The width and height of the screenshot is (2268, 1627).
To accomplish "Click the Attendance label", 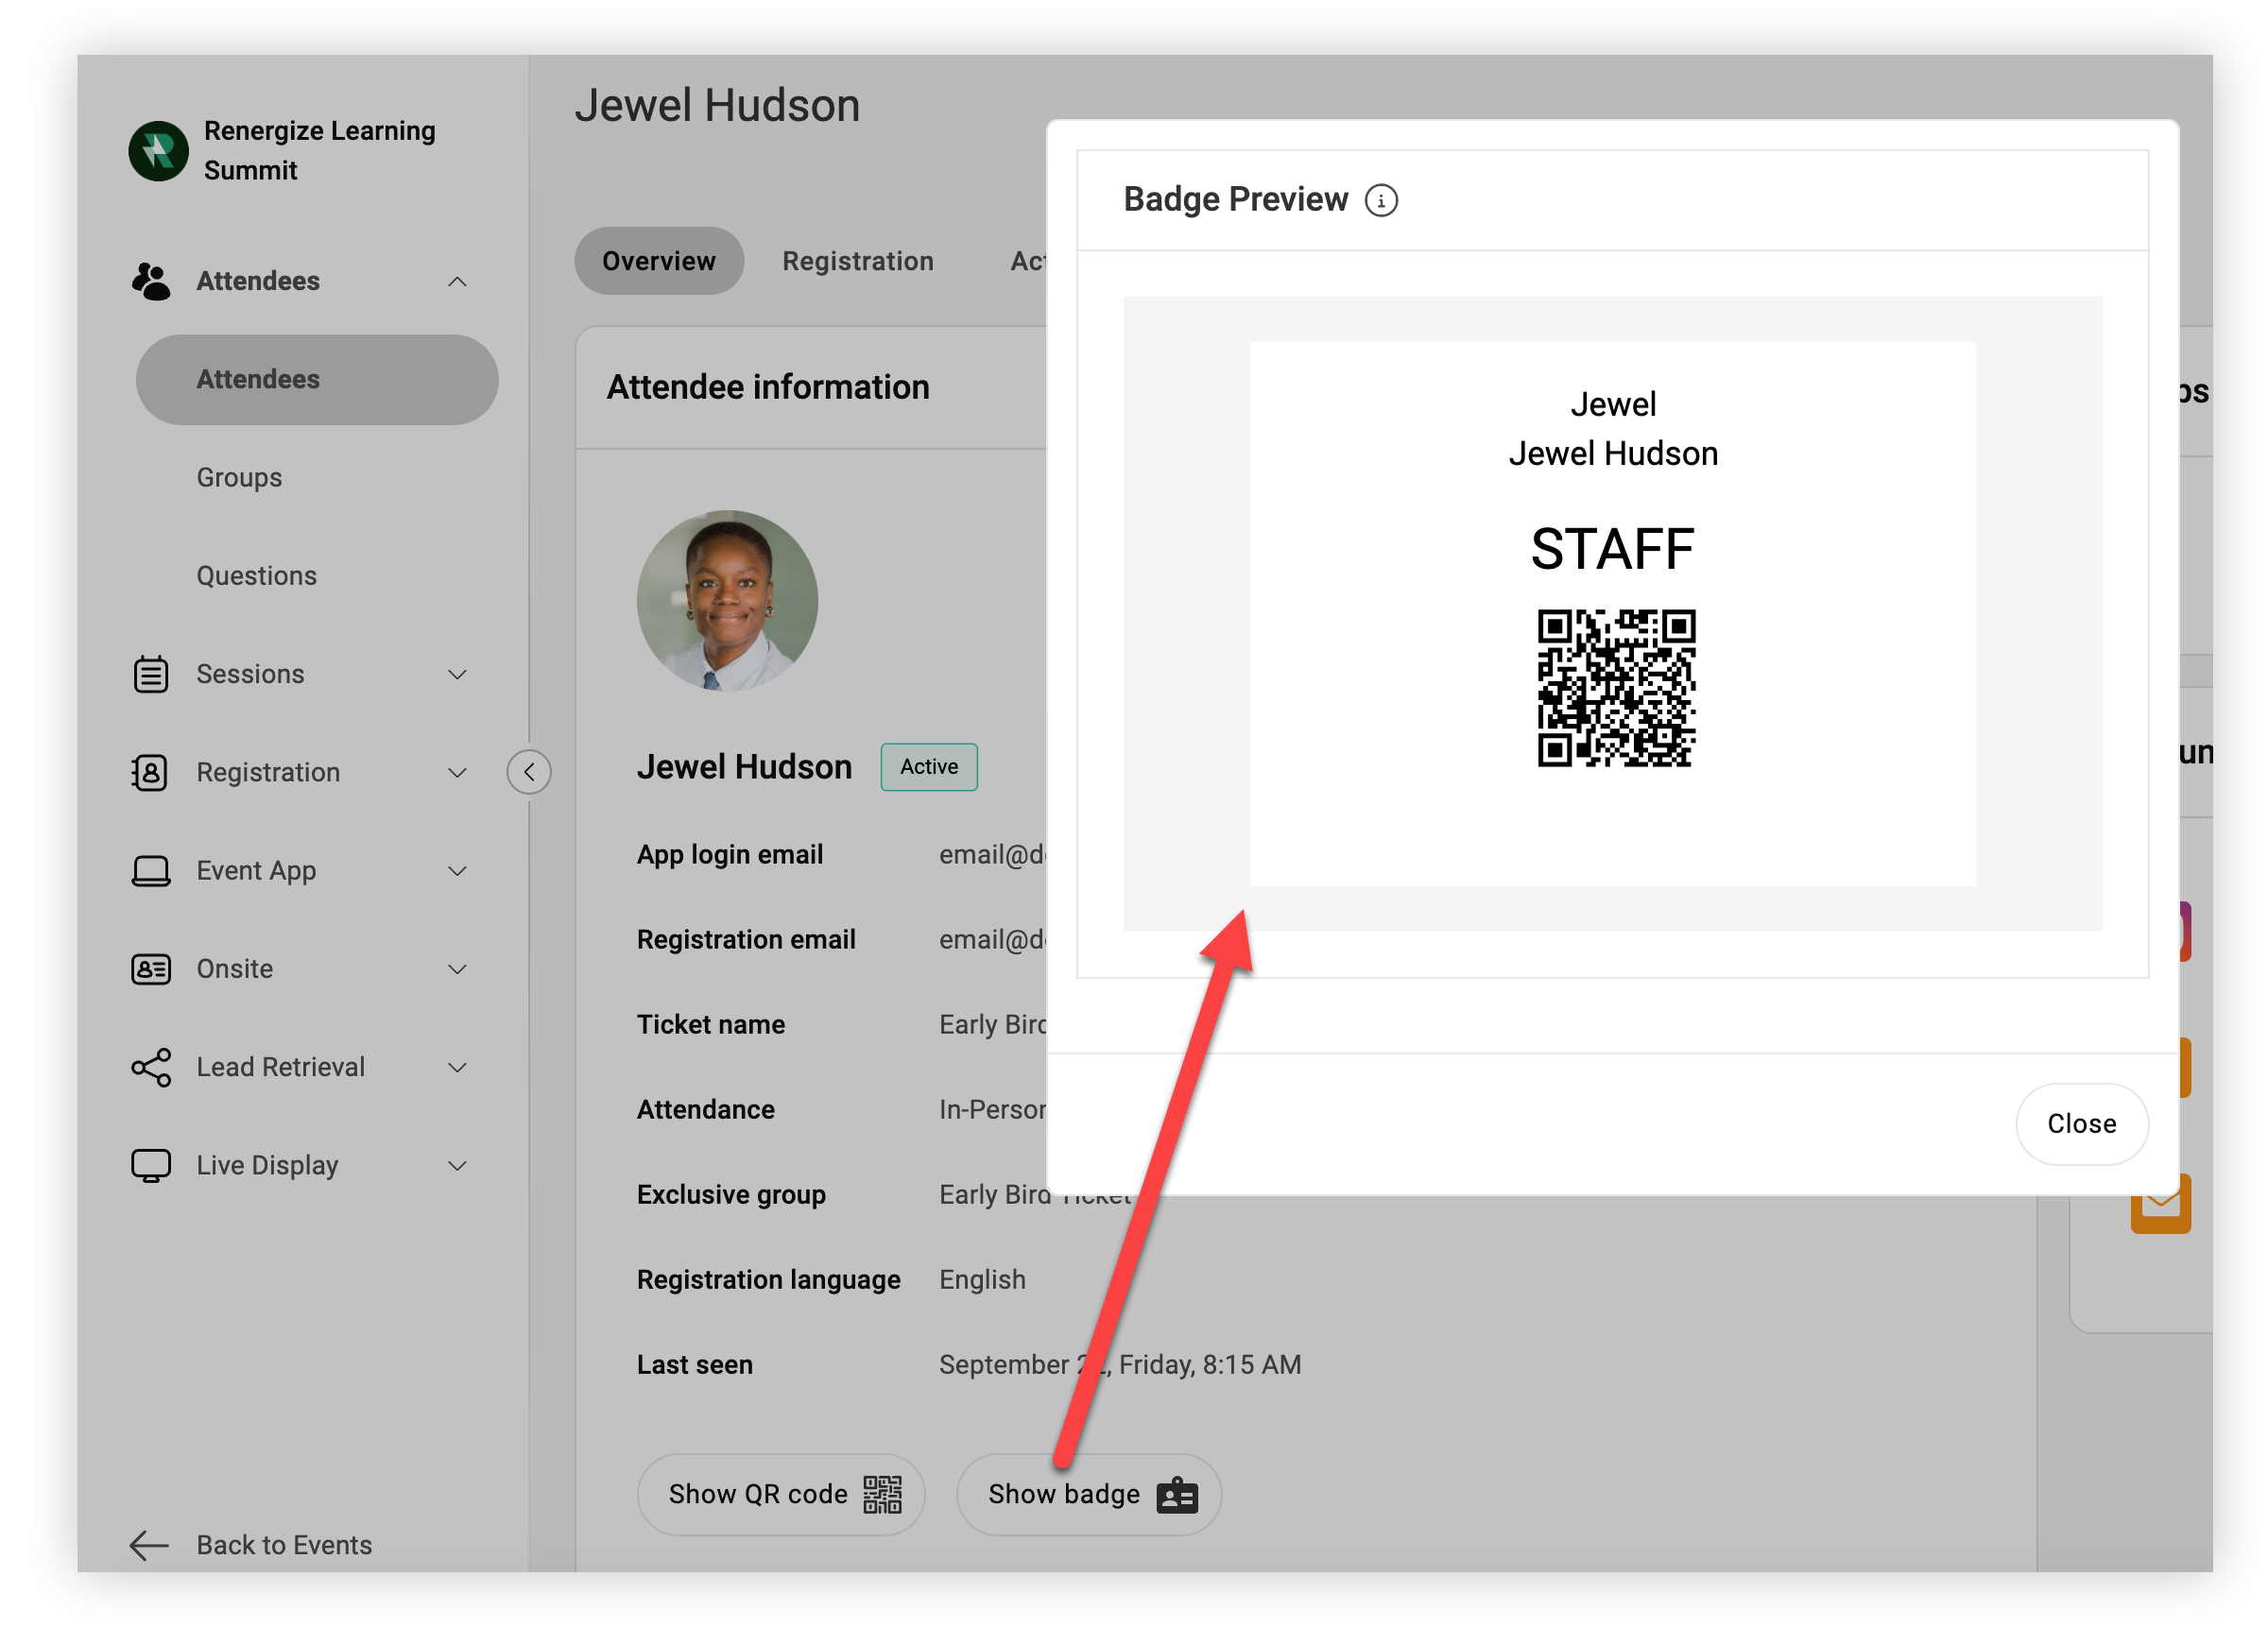I will coord(706,1109).
